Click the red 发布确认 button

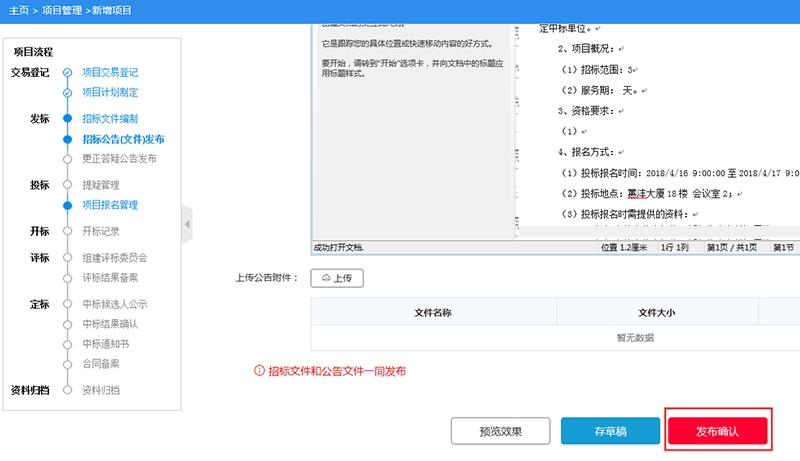coord(717,431)
